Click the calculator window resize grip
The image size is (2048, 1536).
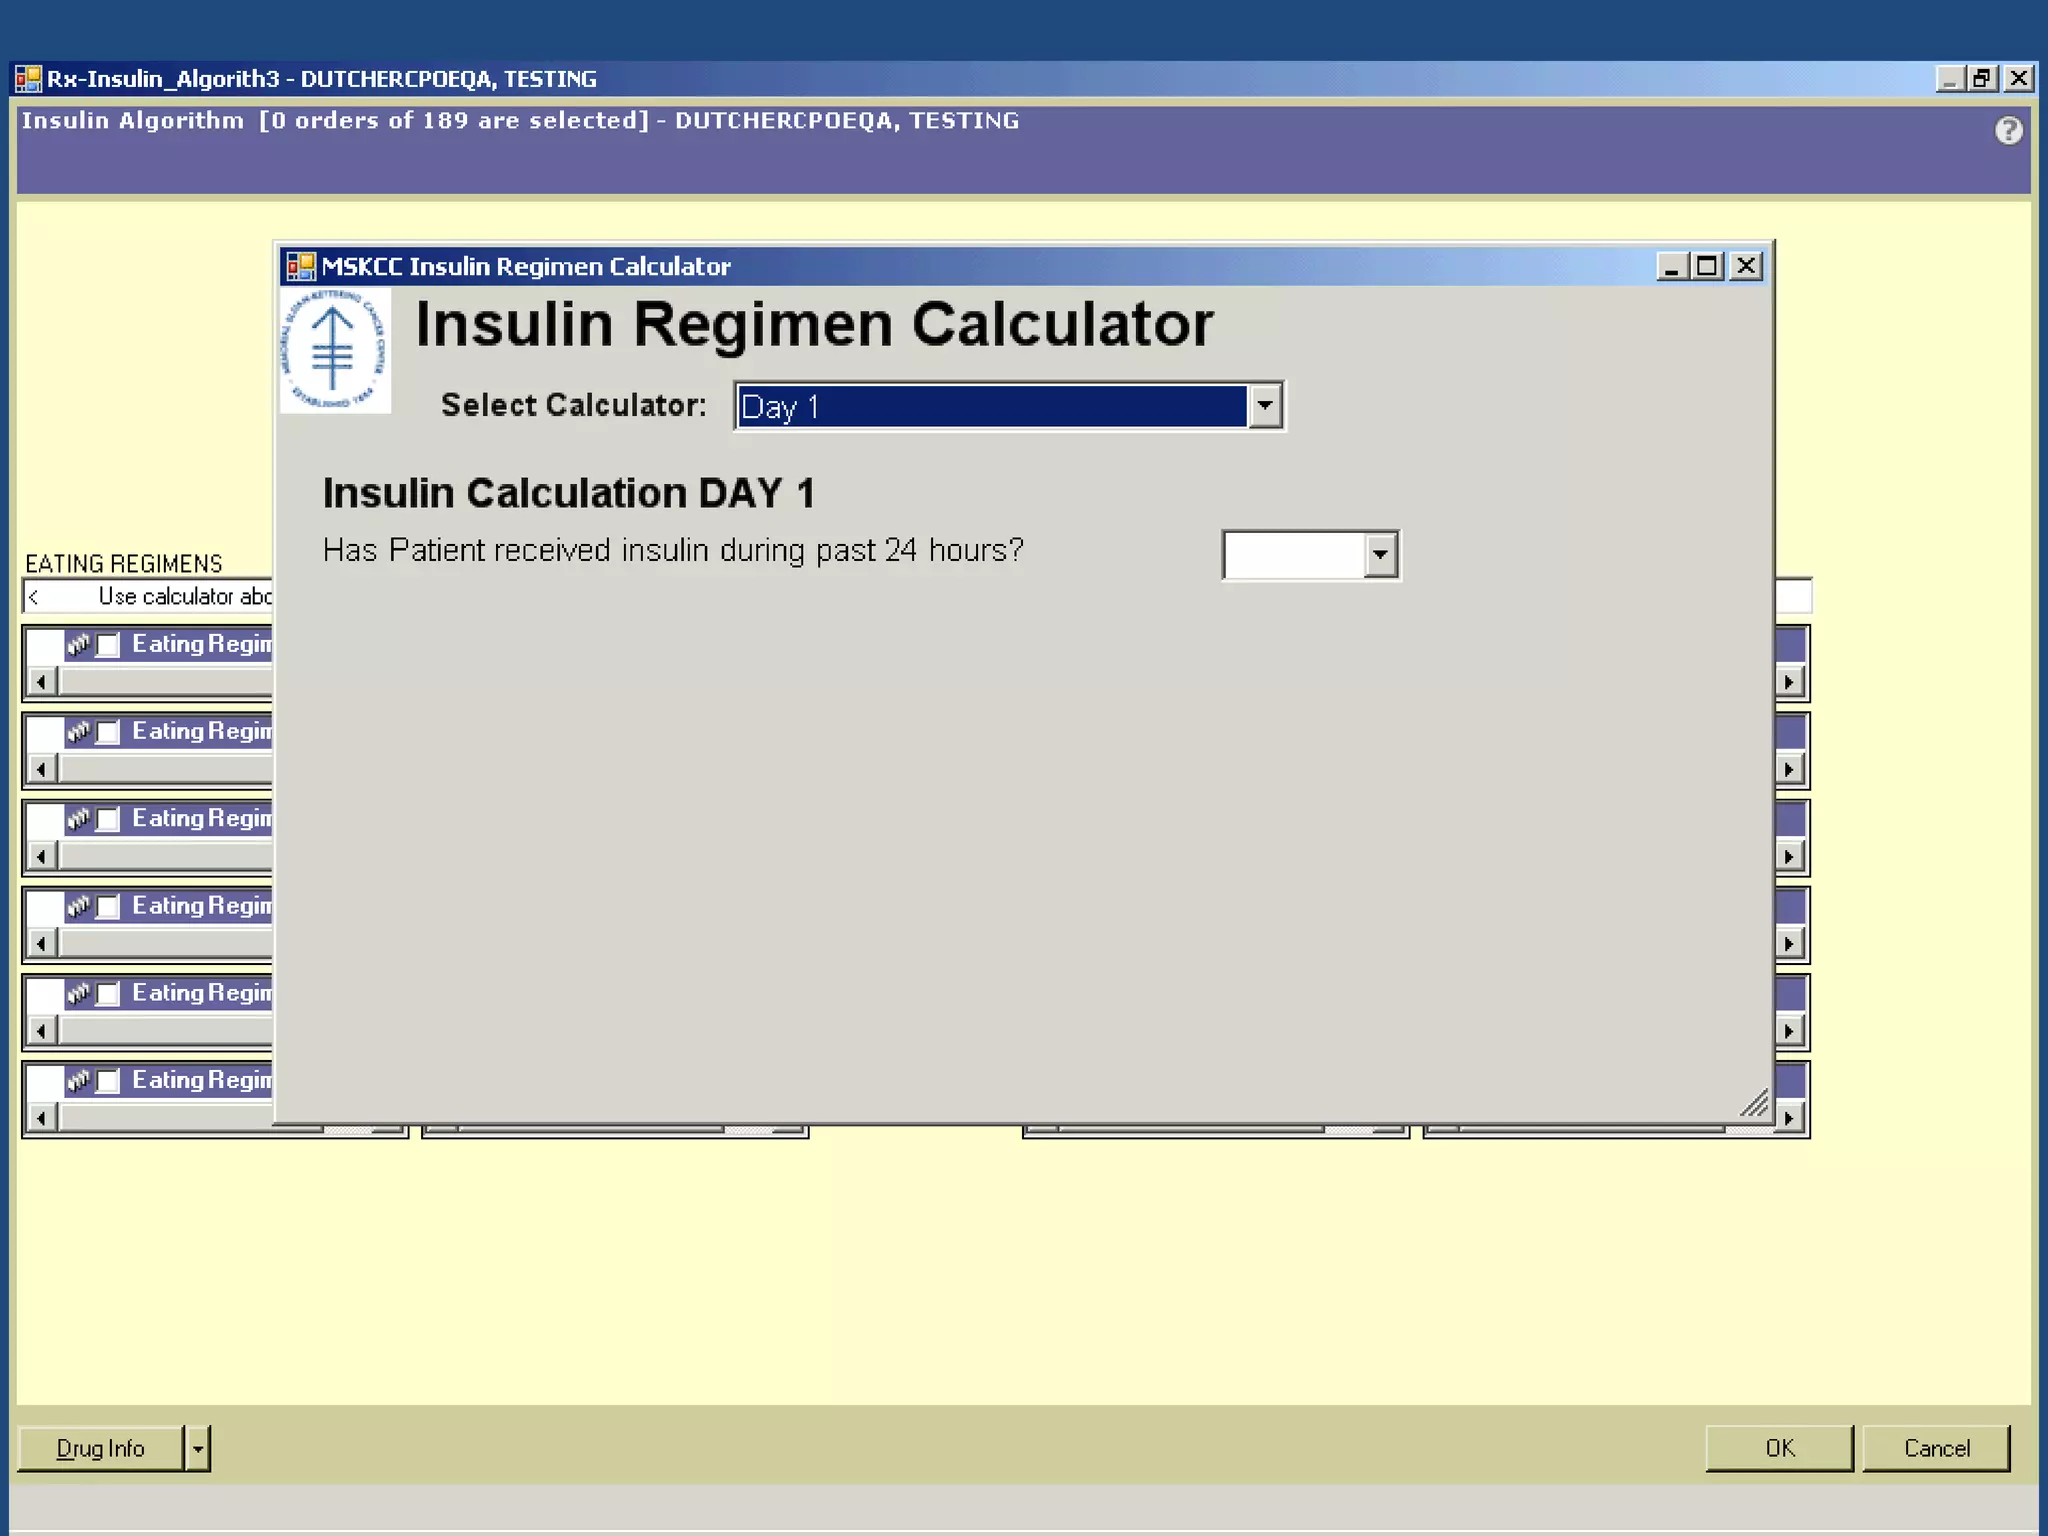[1755, 1103]
